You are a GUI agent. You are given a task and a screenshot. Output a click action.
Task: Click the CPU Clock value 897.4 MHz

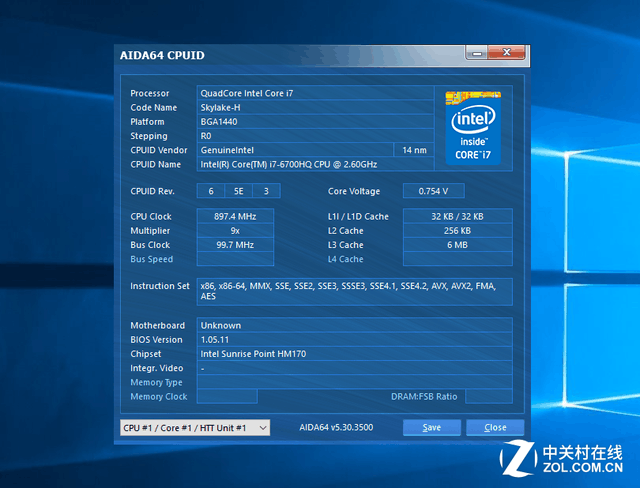click(235, 216)
